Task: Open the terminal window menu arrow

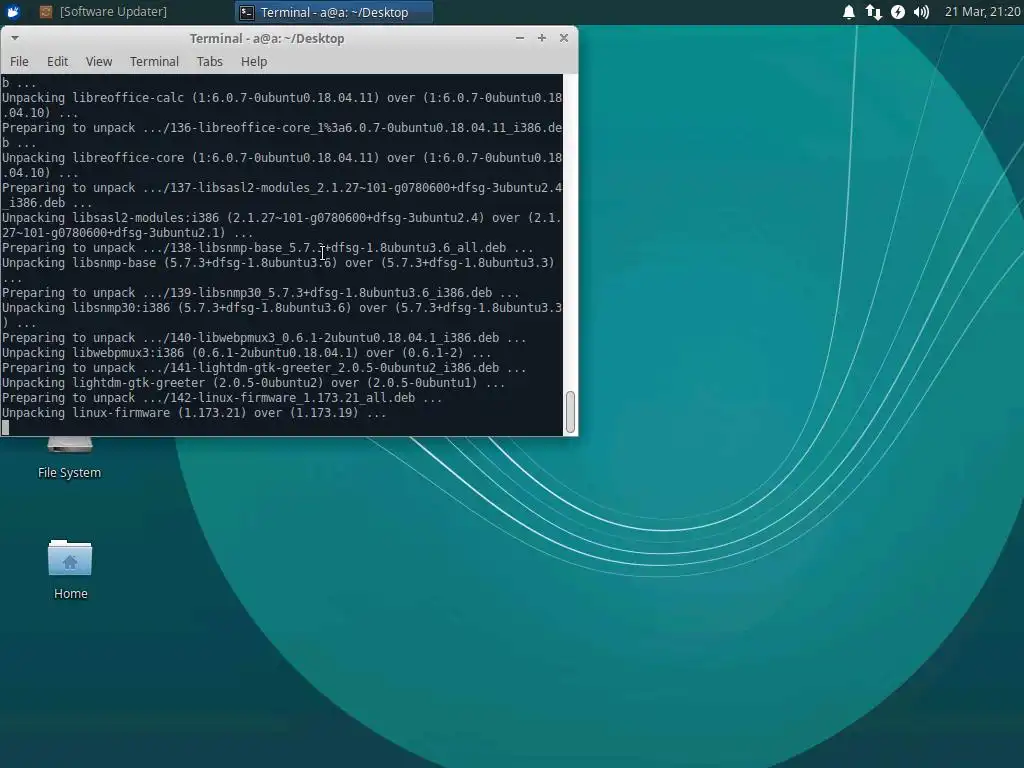Action: point(14,38)
